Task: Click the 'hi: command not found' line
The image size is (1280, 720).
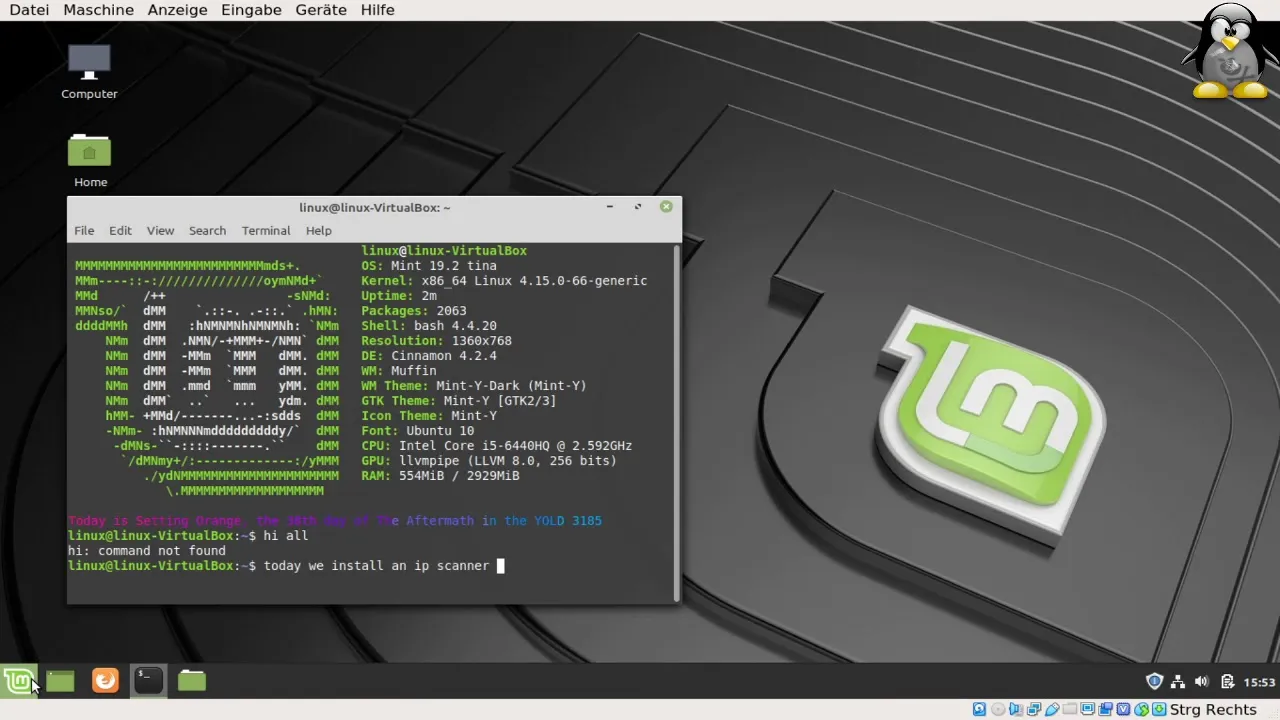Action: pos(147,551)
